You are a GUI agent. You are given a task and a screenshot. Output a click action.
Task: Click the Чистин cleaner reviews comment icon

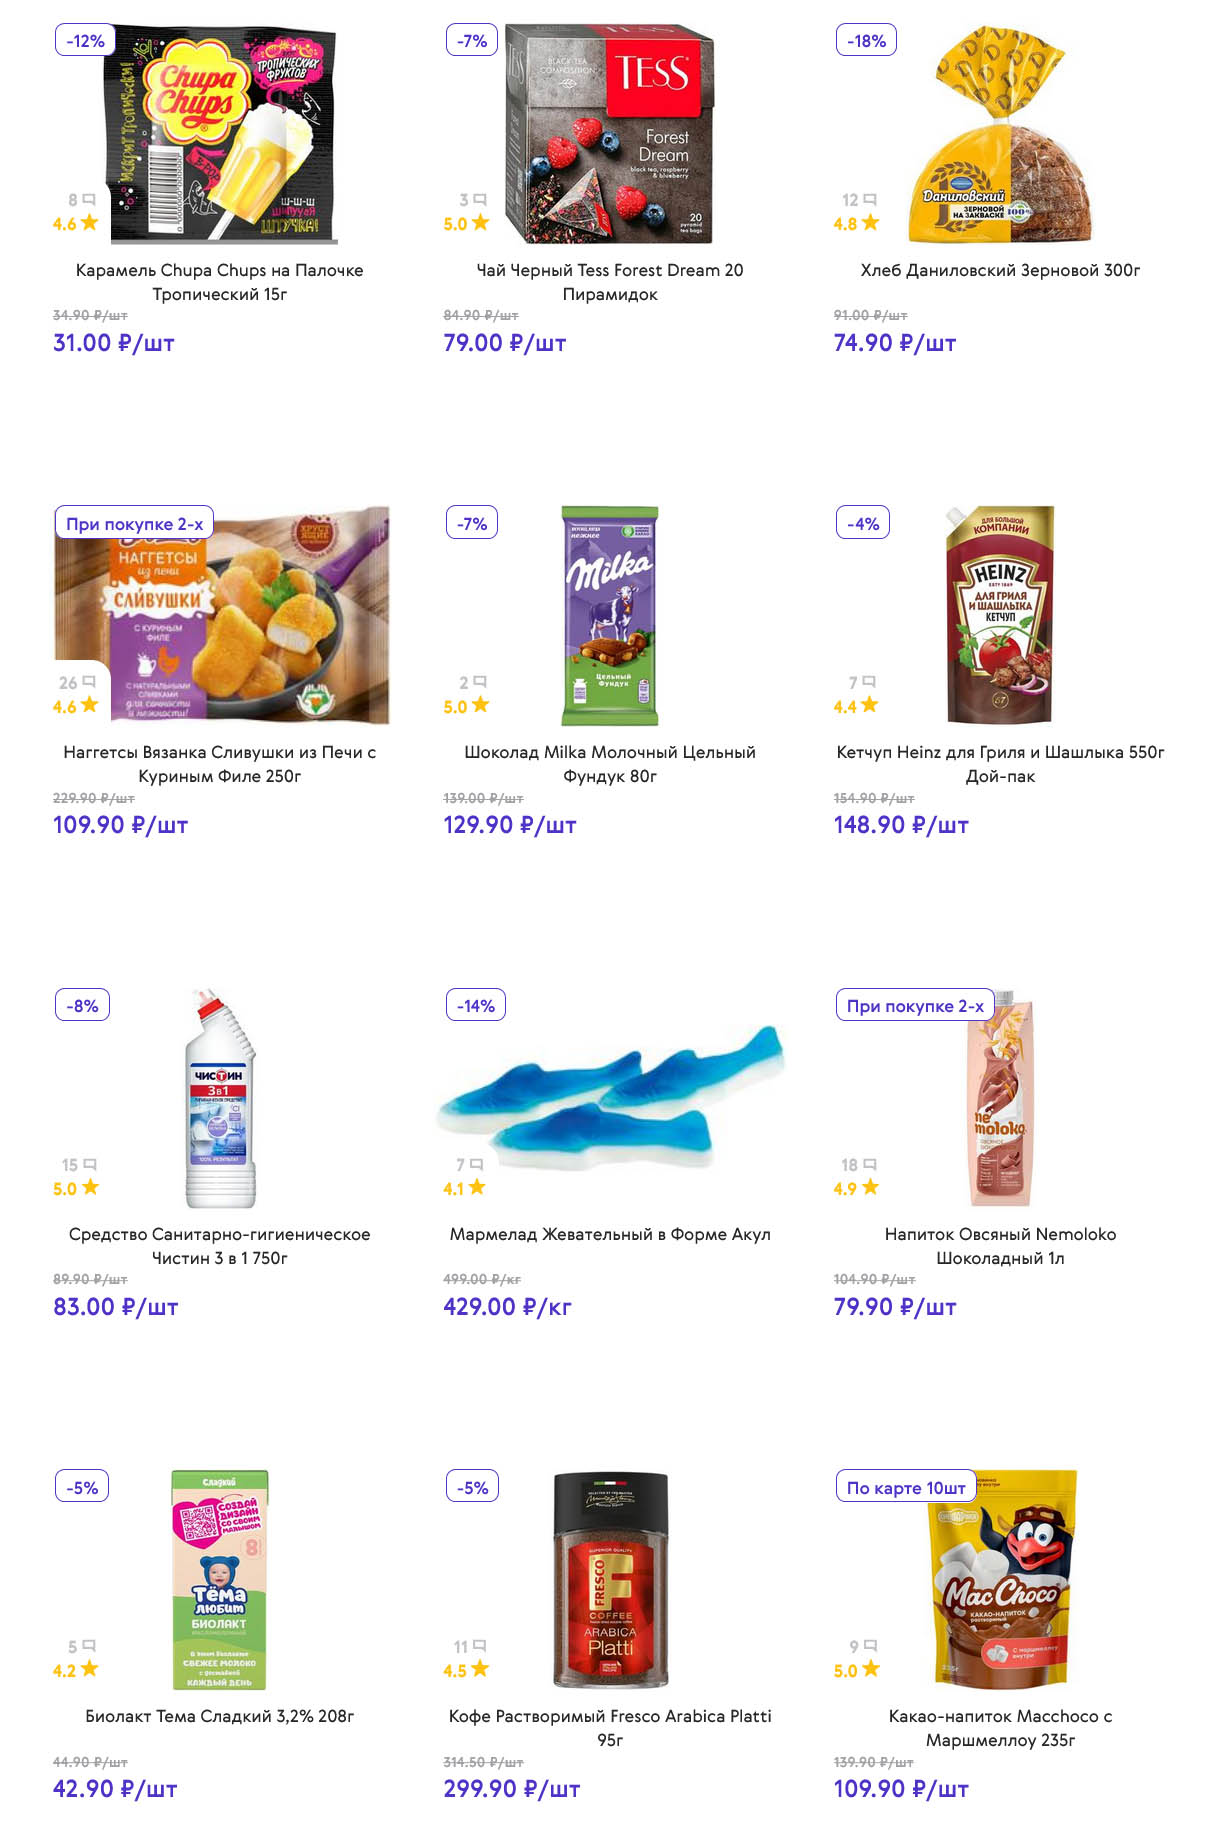pos(90,1164)
